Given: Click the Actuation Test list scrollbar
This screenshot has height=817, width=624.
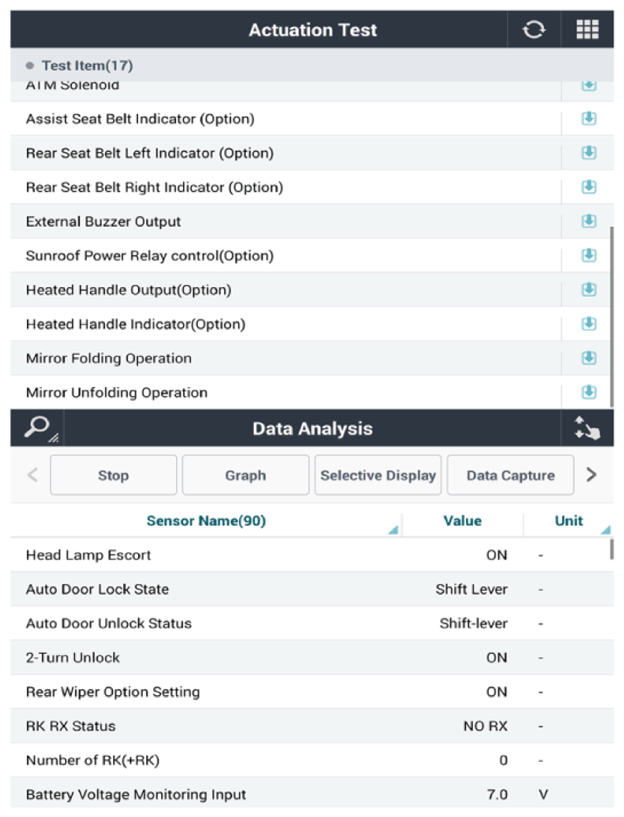Looking at the screenshot, I should coord(611,317).
